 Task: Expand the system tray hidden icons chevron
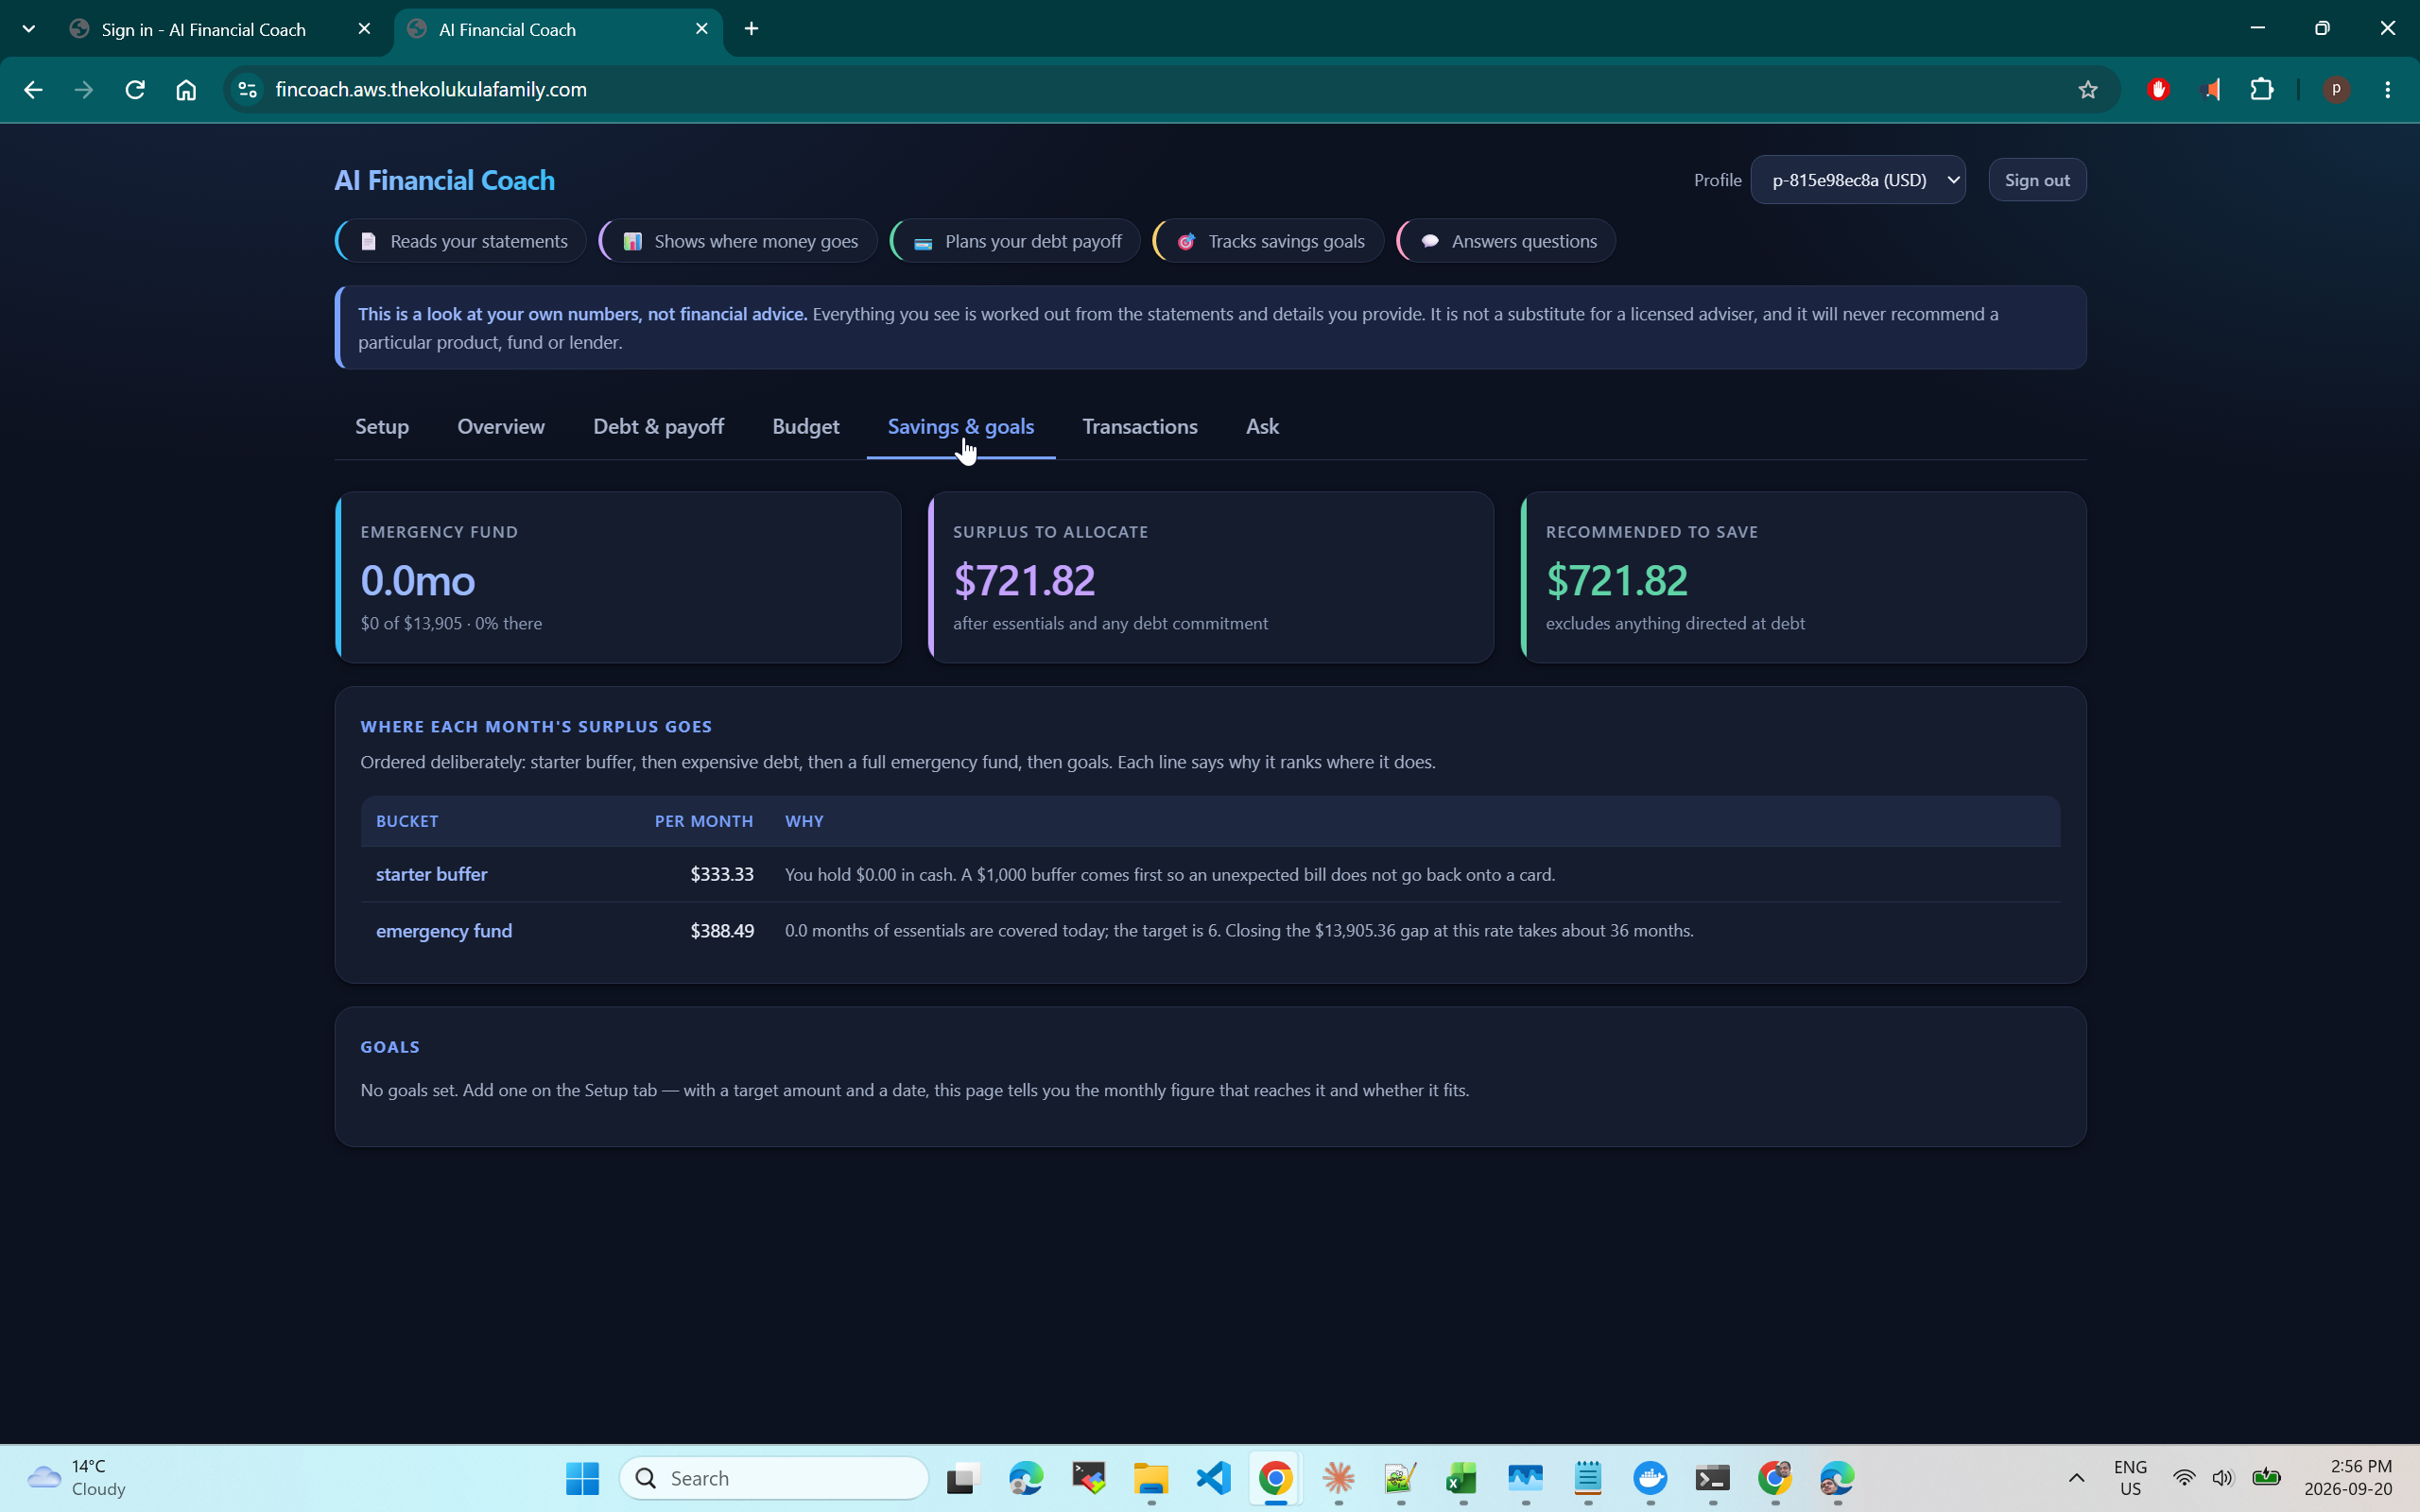coord(2076,1478)
